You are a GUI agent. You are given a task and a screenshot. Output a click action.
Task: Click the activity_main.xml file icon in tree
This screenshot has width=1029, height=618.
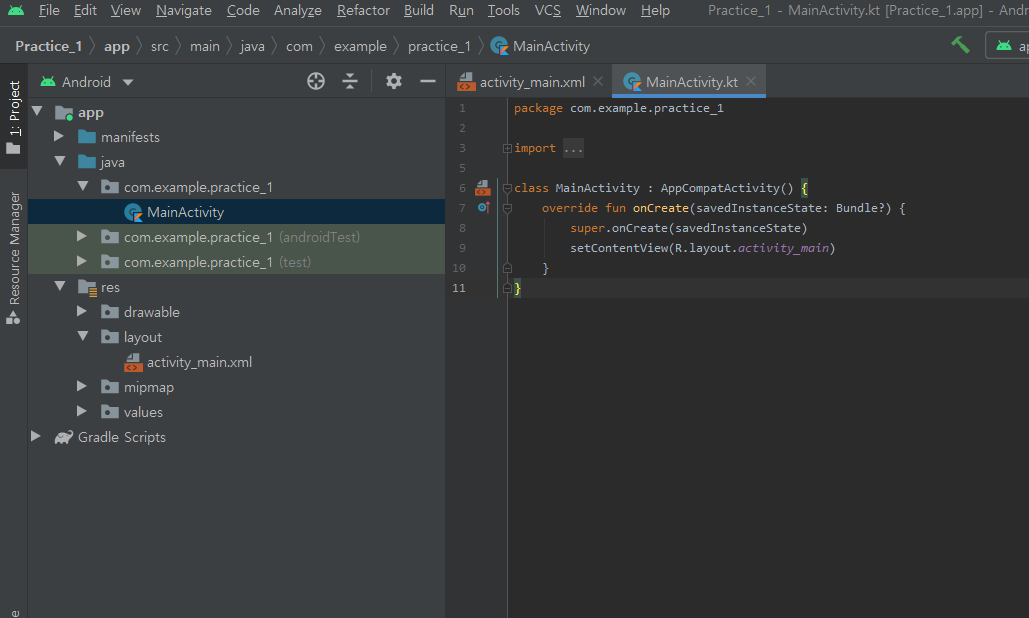[133, 362]
